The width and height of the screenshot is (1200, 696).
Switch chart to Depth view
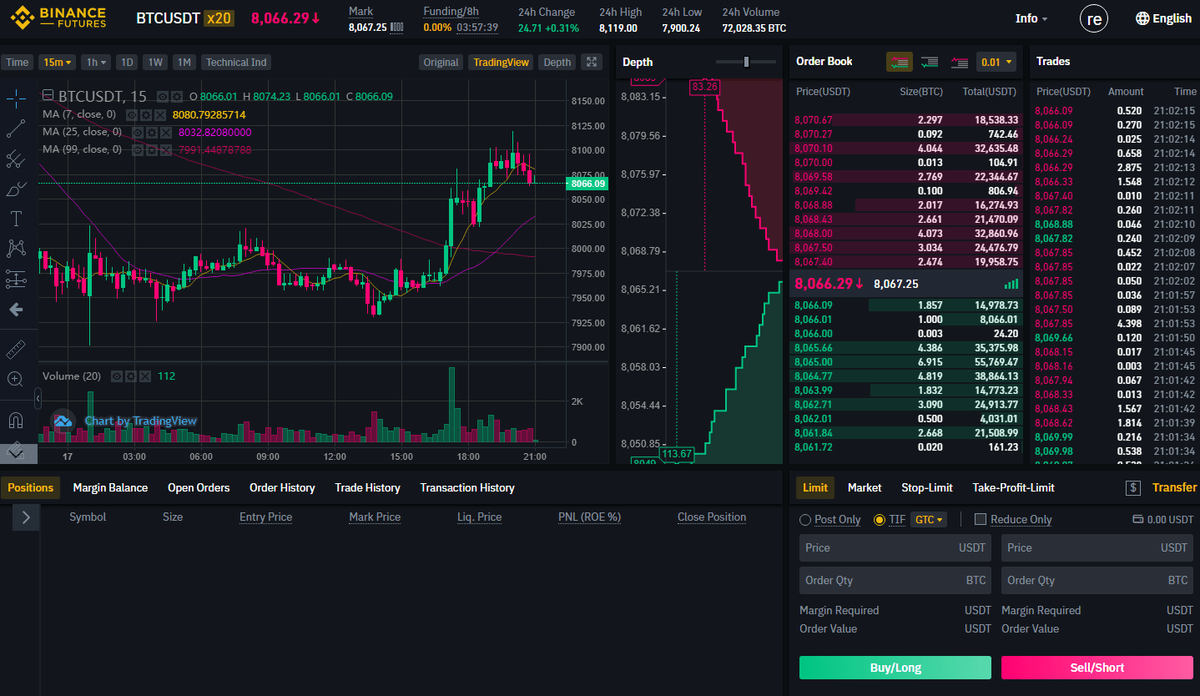click(x=557, y=62)
